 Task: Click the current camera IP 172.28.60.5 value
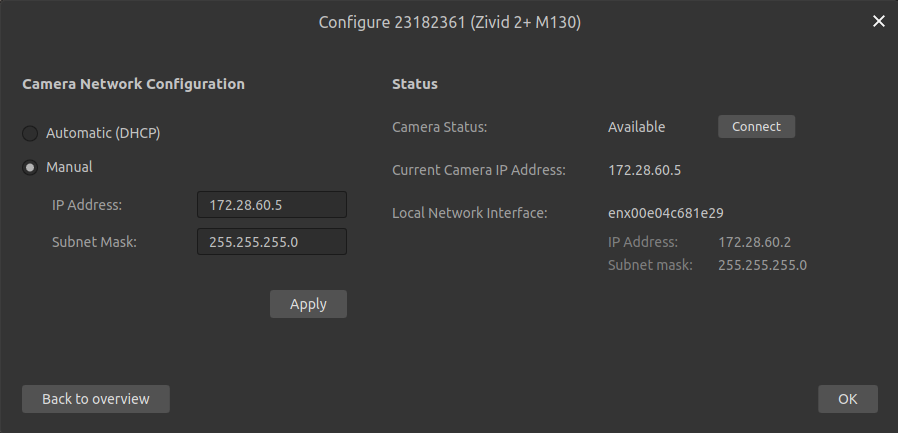(x=644, y=170)
